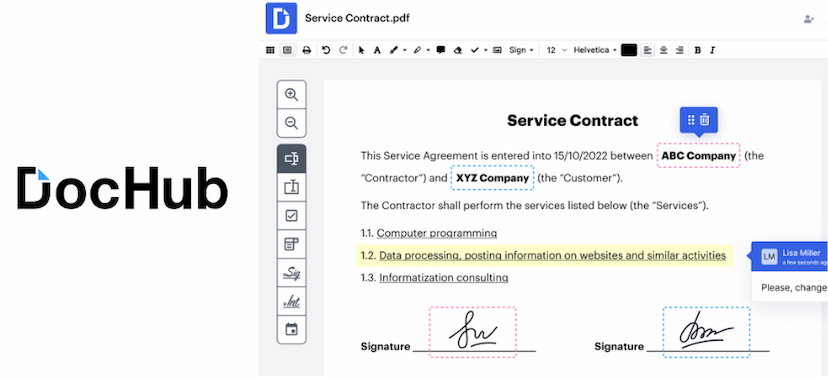Select the highlighter tool

click(417, 50)
